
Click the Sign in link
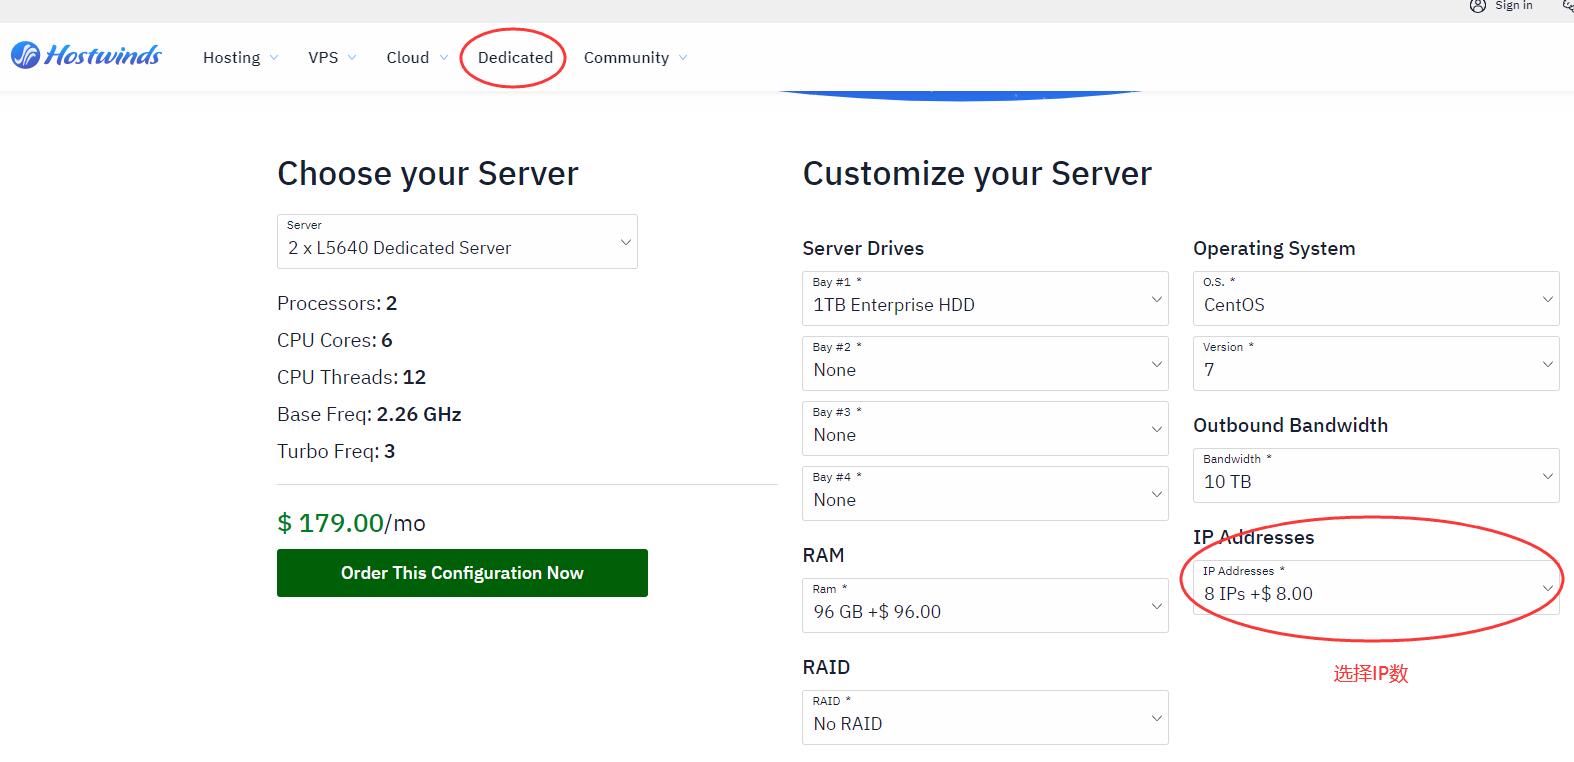[x=1513, y=6]
